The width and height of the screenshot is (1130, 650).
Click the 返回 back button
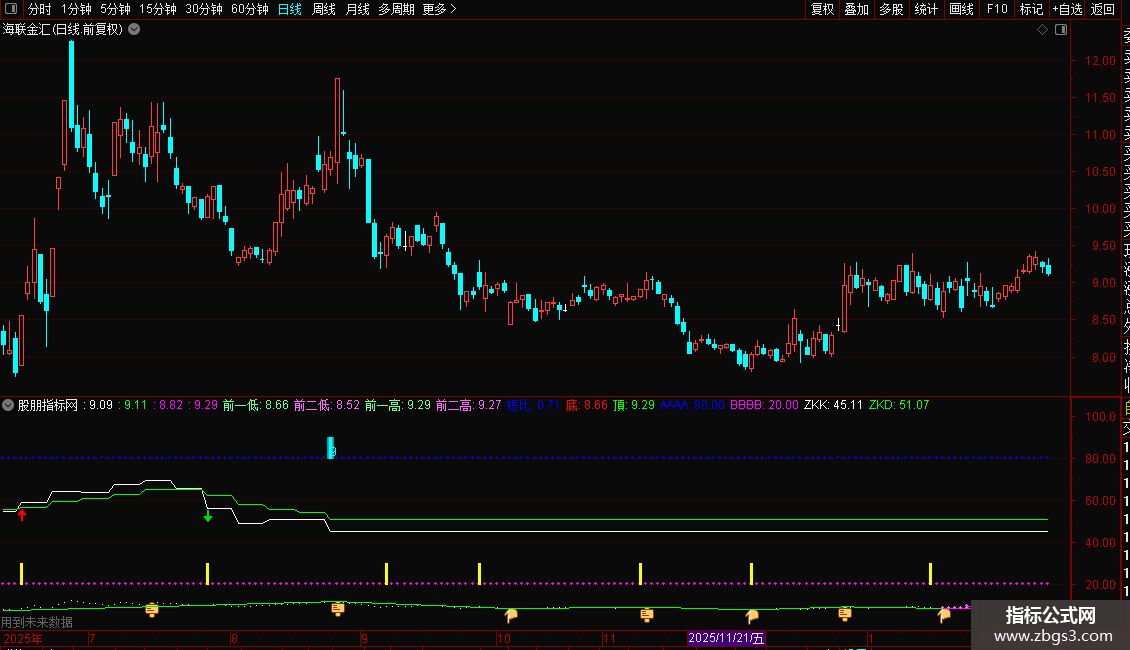coord(1103,9)
